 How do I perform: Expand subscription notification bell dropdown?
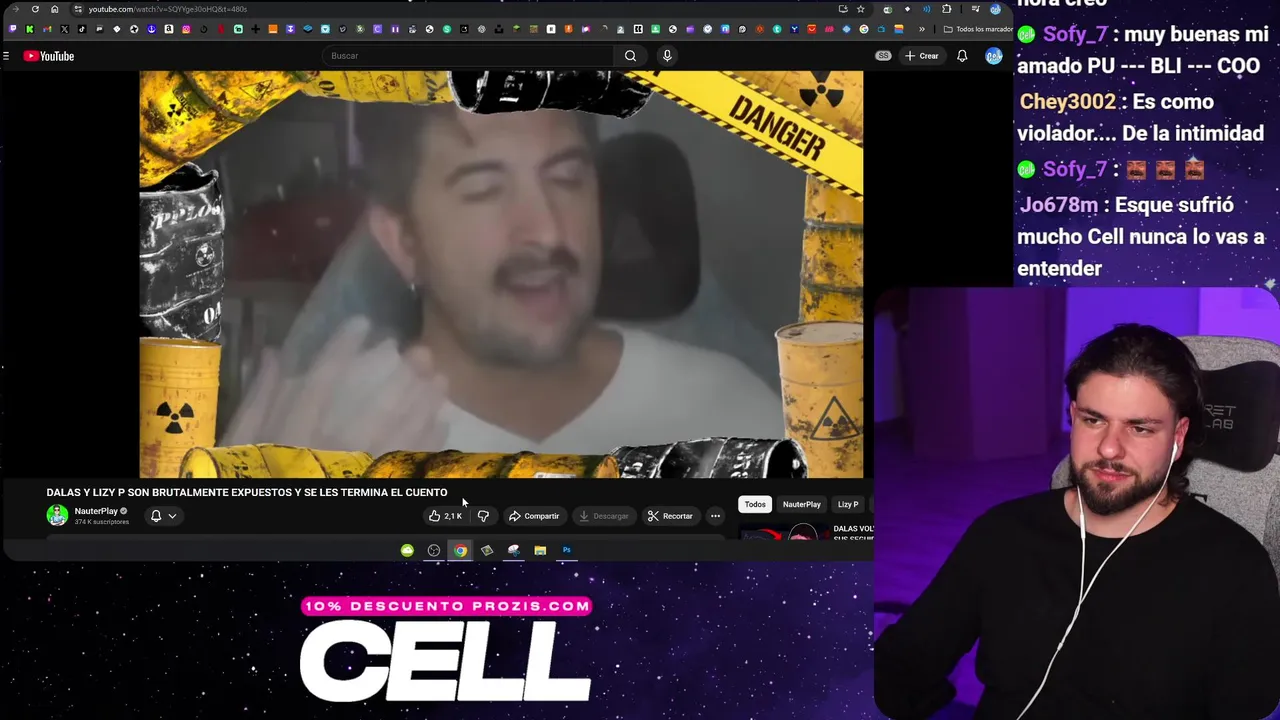[163, 516]
